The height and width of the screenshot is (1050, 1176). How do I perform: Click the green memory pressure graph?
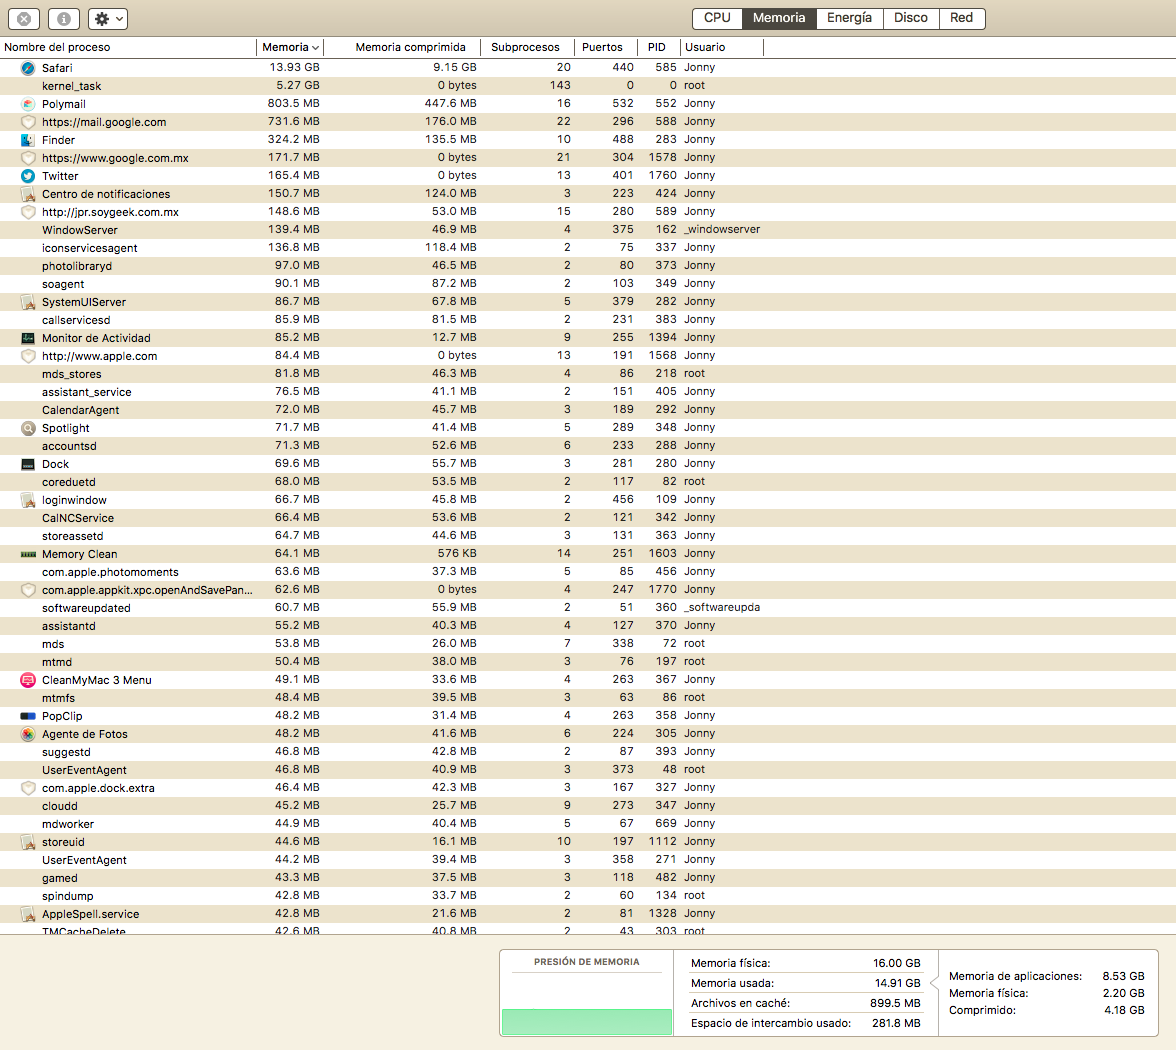click(x=587, y=1021)
